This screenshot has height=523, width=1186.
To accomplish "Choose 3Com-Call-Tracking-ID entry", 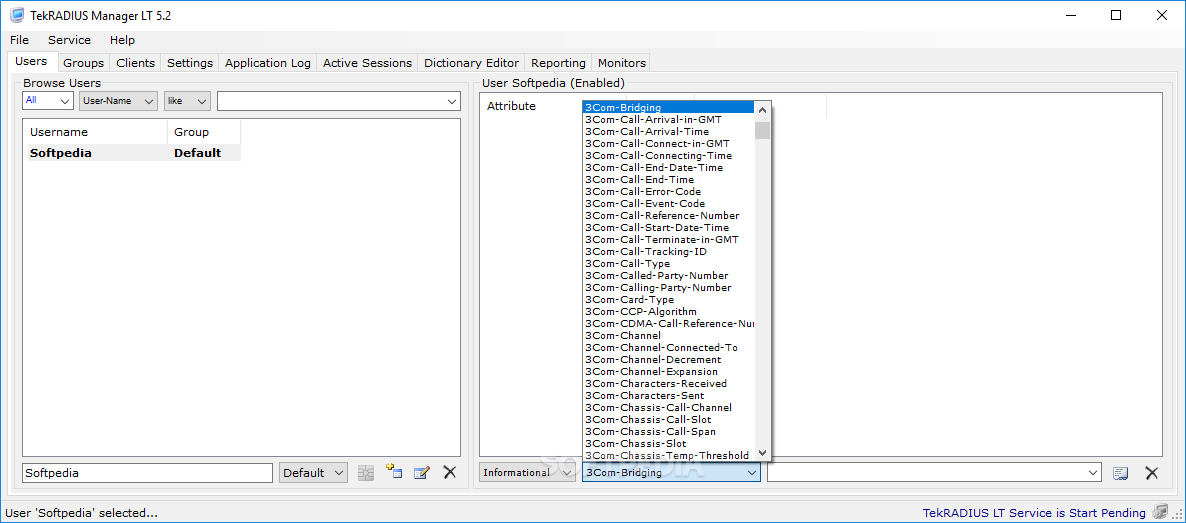I will 669,251.
